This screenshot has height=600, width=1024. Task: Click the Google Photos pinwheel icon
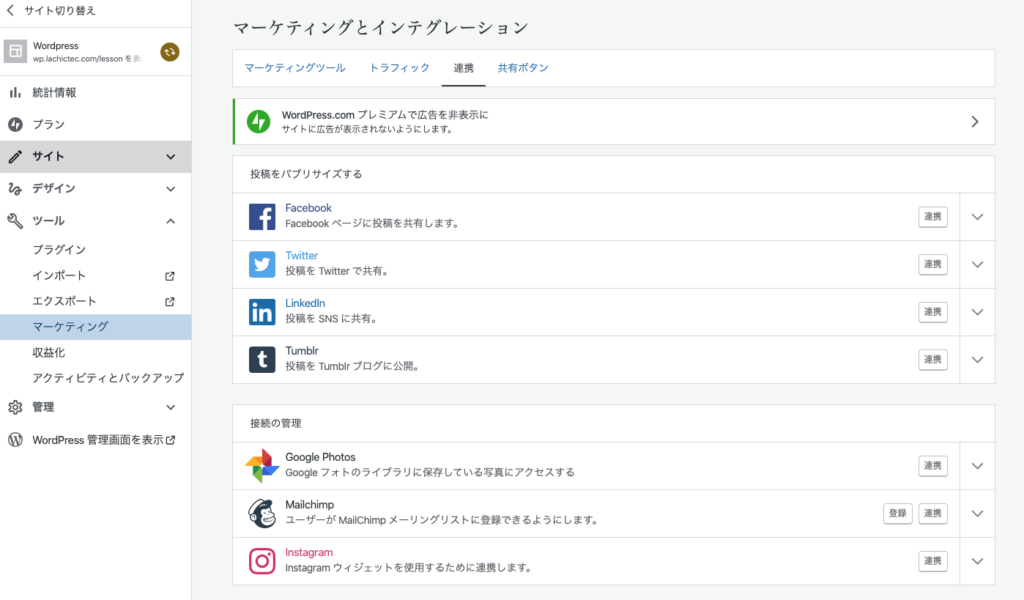[x=262, y=466]
